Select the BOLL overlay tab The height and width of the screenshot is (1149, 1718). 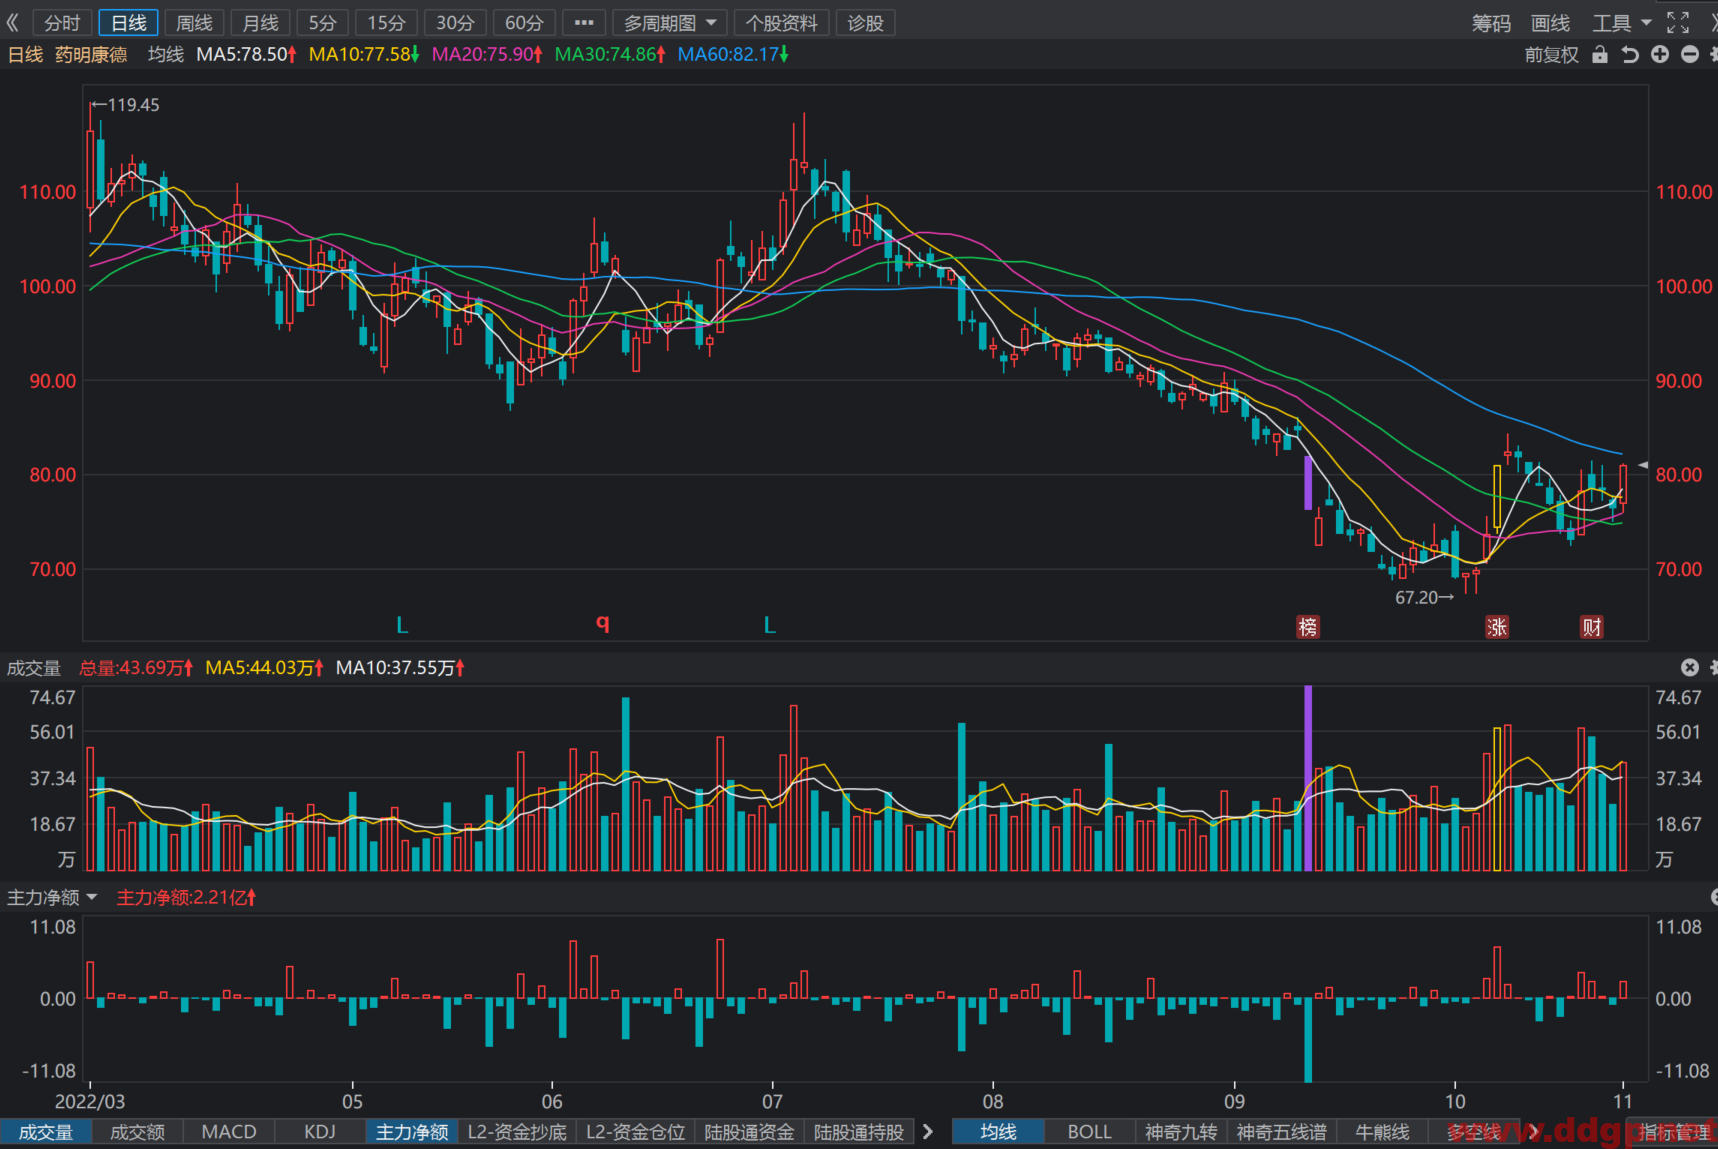1089,1131
